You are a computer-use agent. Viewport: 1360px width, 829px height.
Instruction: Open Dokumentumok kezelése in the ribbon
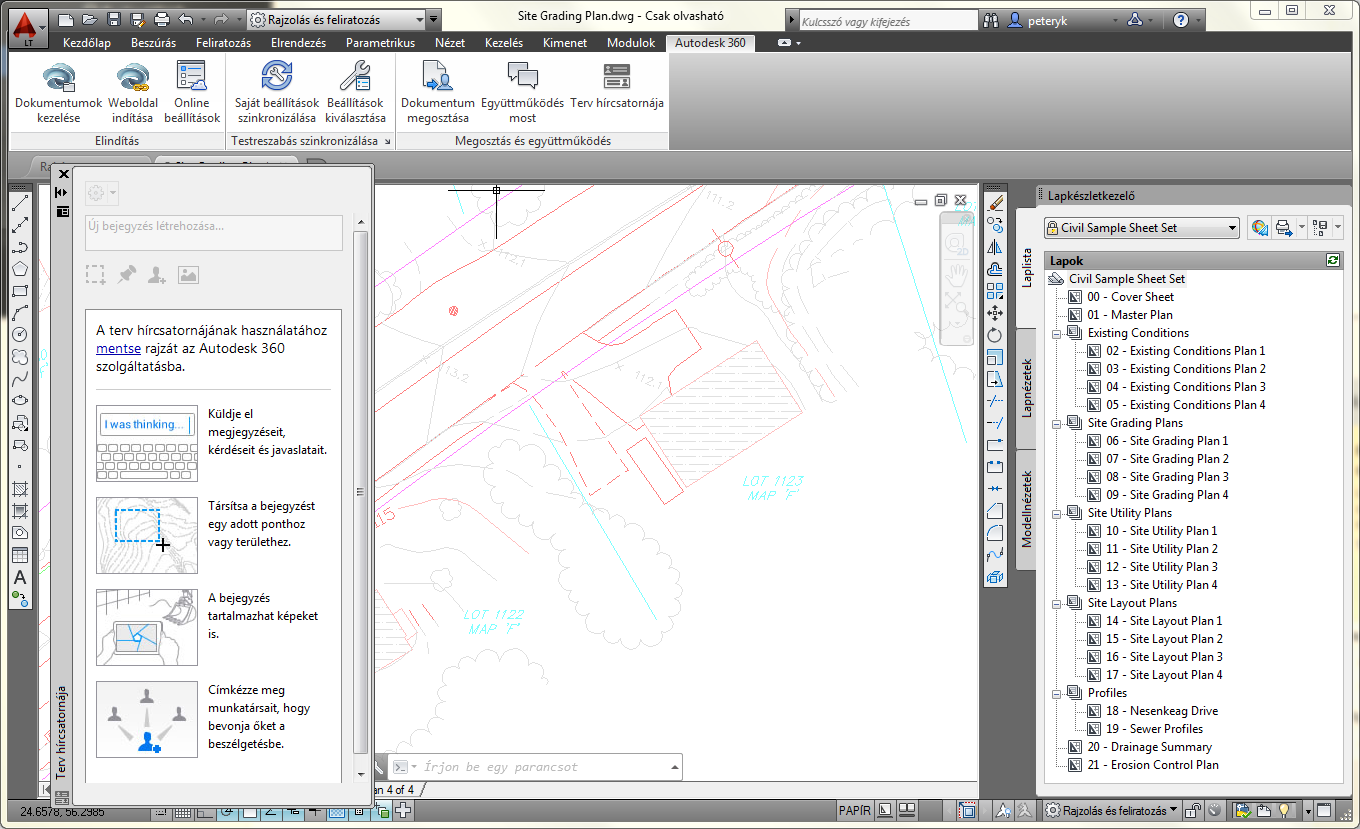(x=59, y=93)
